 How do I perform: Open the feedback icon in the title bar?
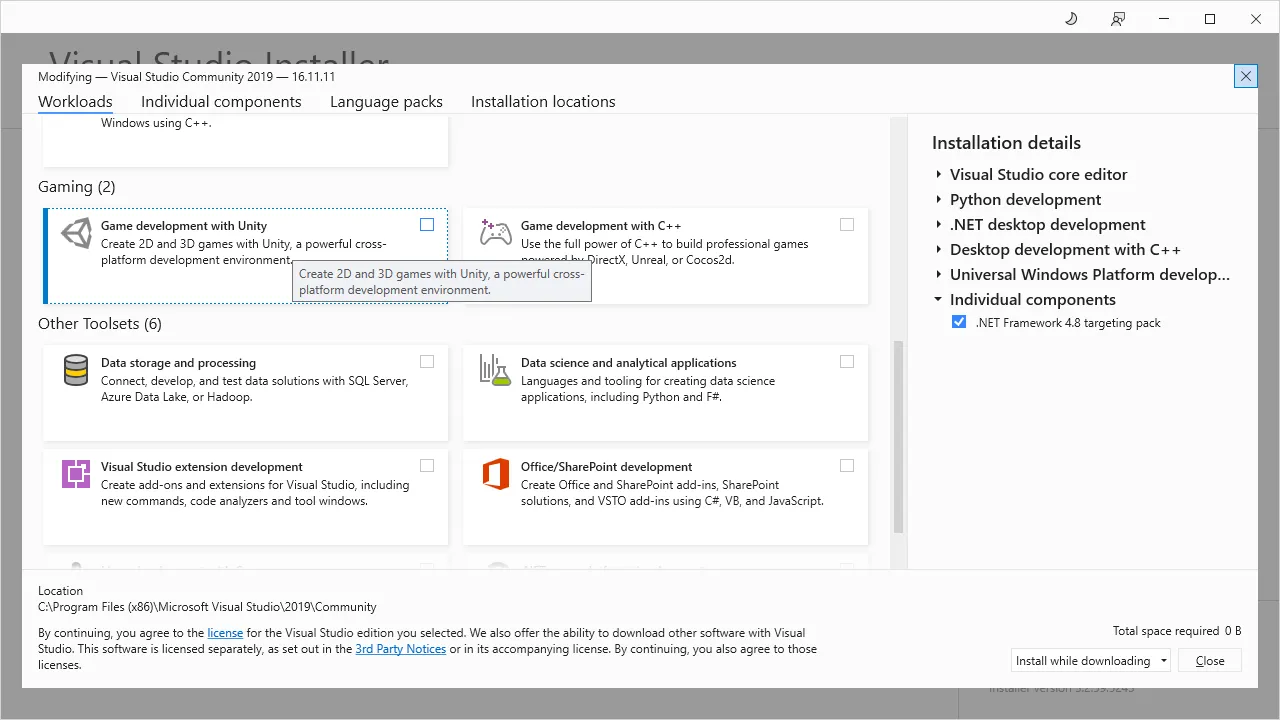click(1118, 19)
